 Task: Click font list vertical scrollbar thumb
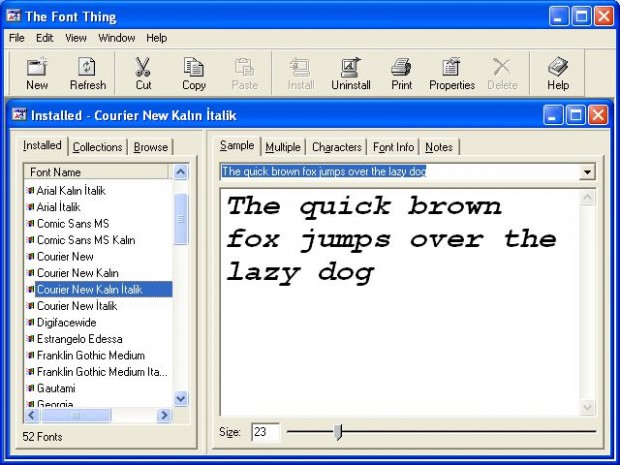pos(181,219)
